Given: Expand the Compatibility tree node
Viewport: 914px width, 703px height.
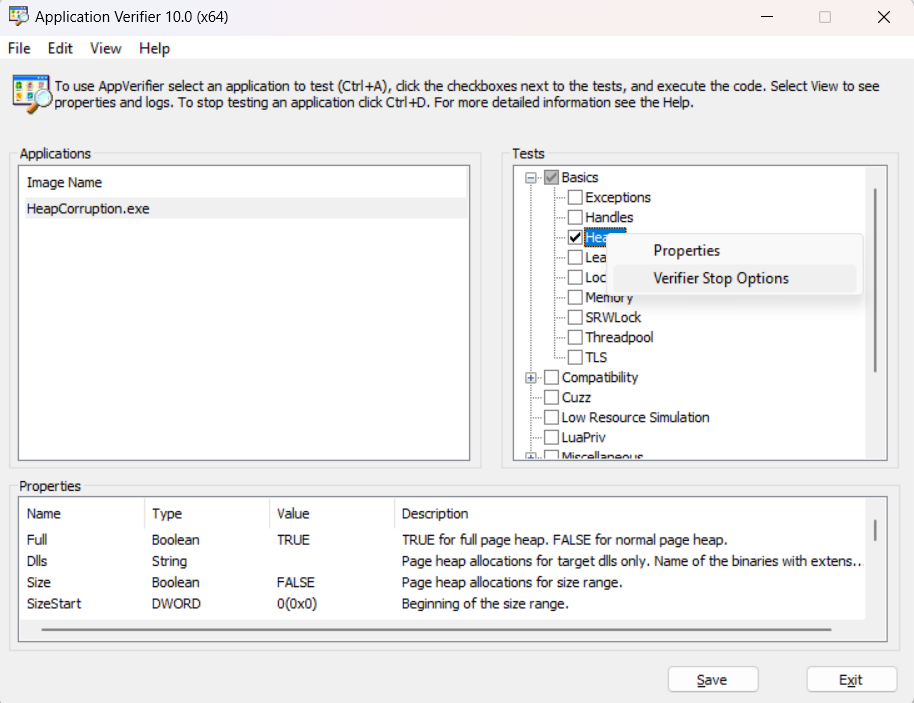Looking at the screenshot, I should [x=530, y=378].
